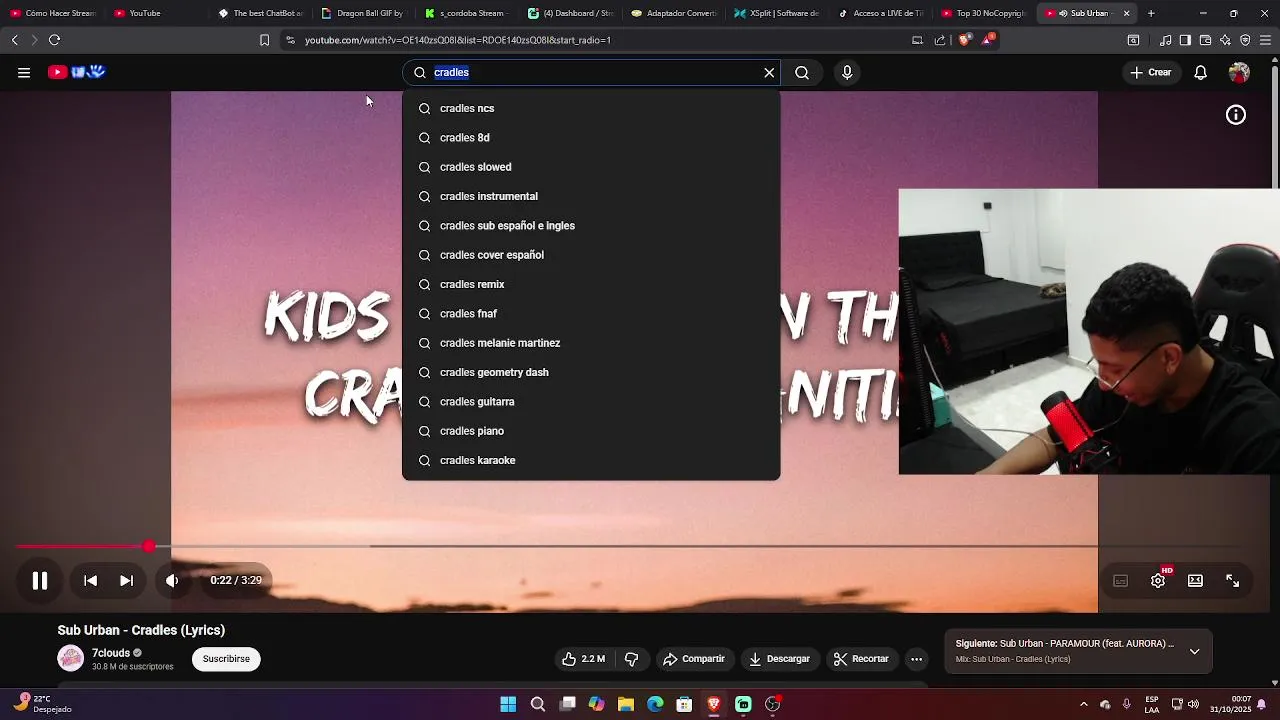Click the Recortar clip button

(861, 659)
